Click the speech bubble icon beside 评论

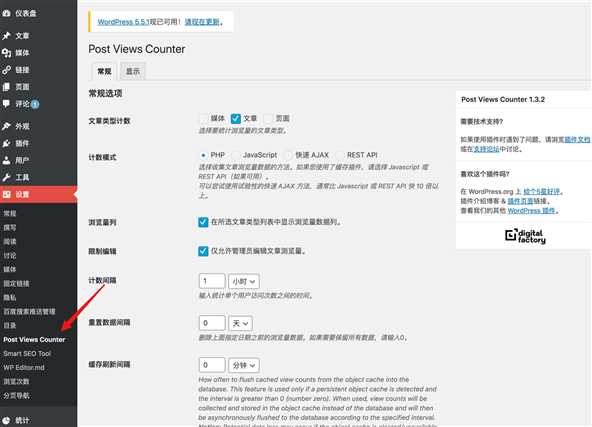point(6,103)
